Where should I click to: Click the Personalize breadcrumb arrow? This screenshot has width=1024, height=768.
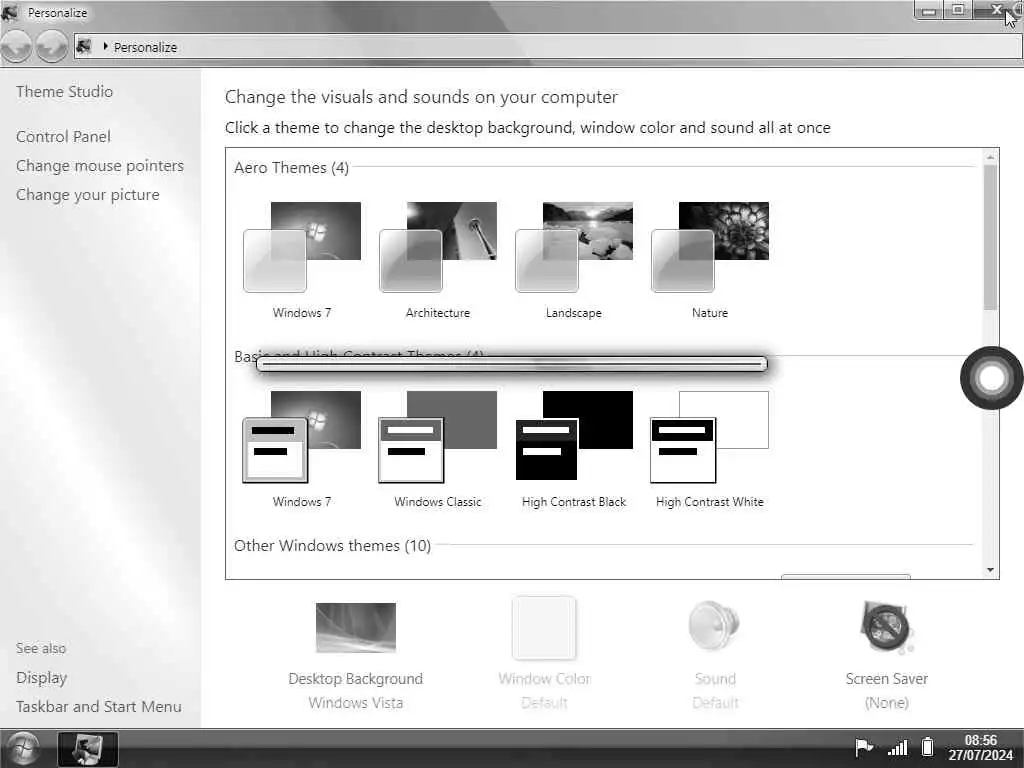click(105, 46)
